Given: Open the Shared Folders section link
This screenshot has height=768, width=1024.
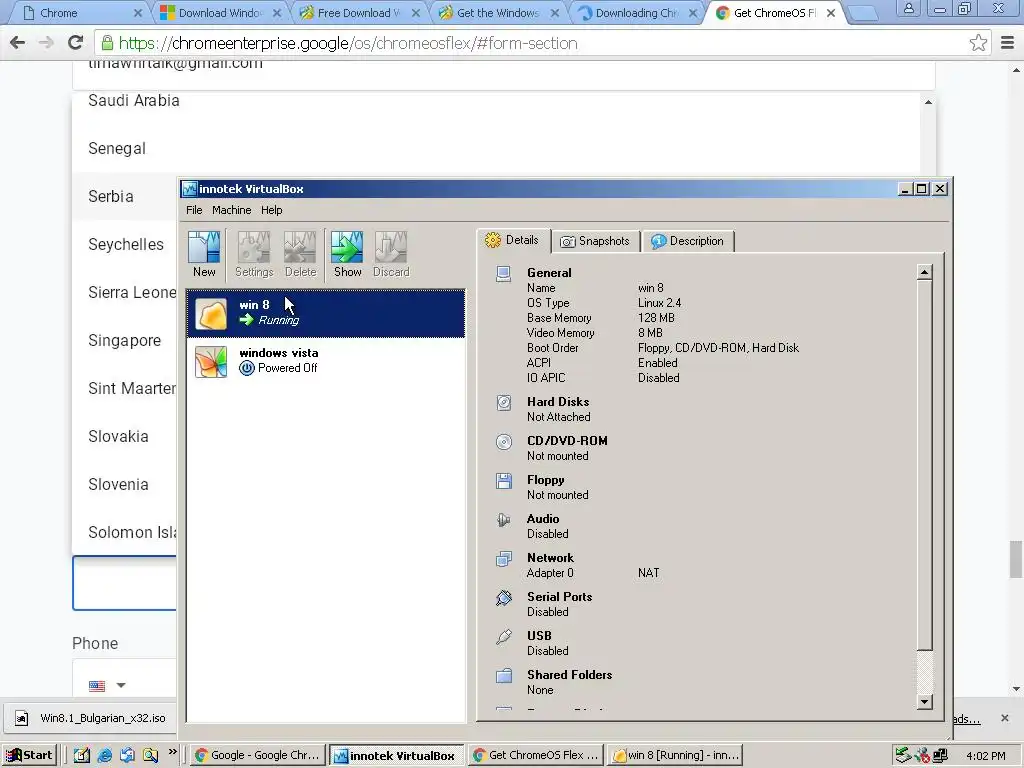Looking at the screenshot, I should [x=569, y=675].
